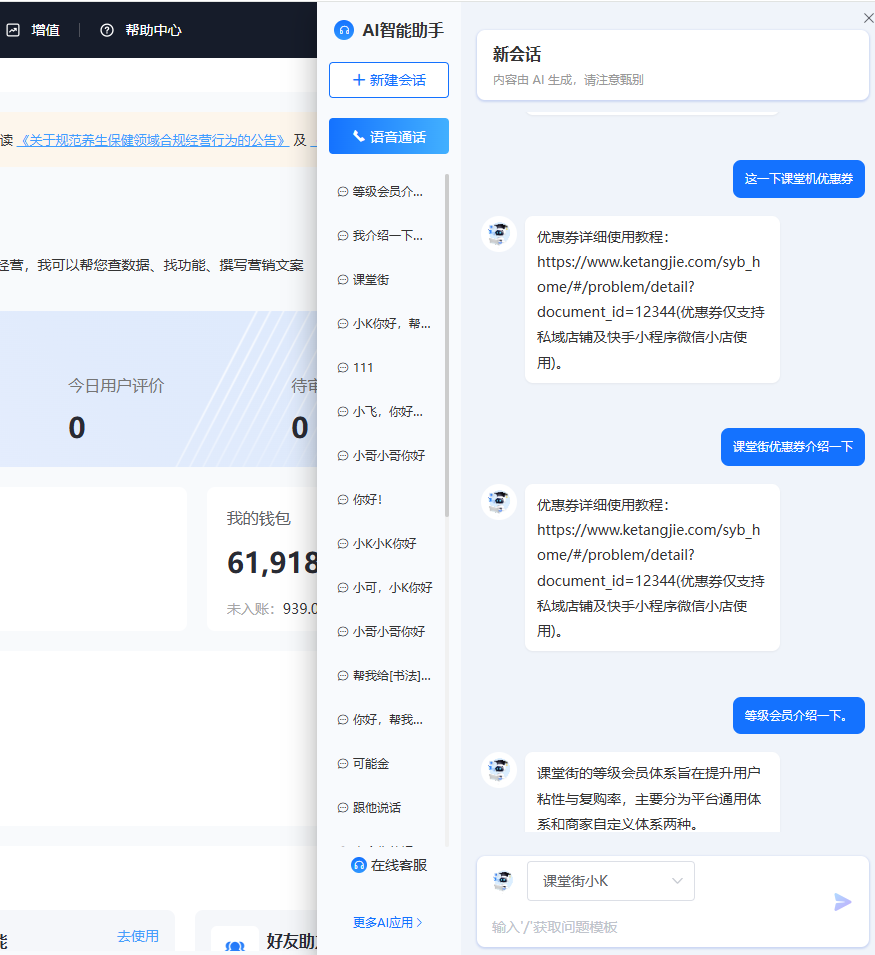The height and width of the screenshot is (955, 875).
Task: Click the 帮助中心 question mark icon
Action: point(107,30)
